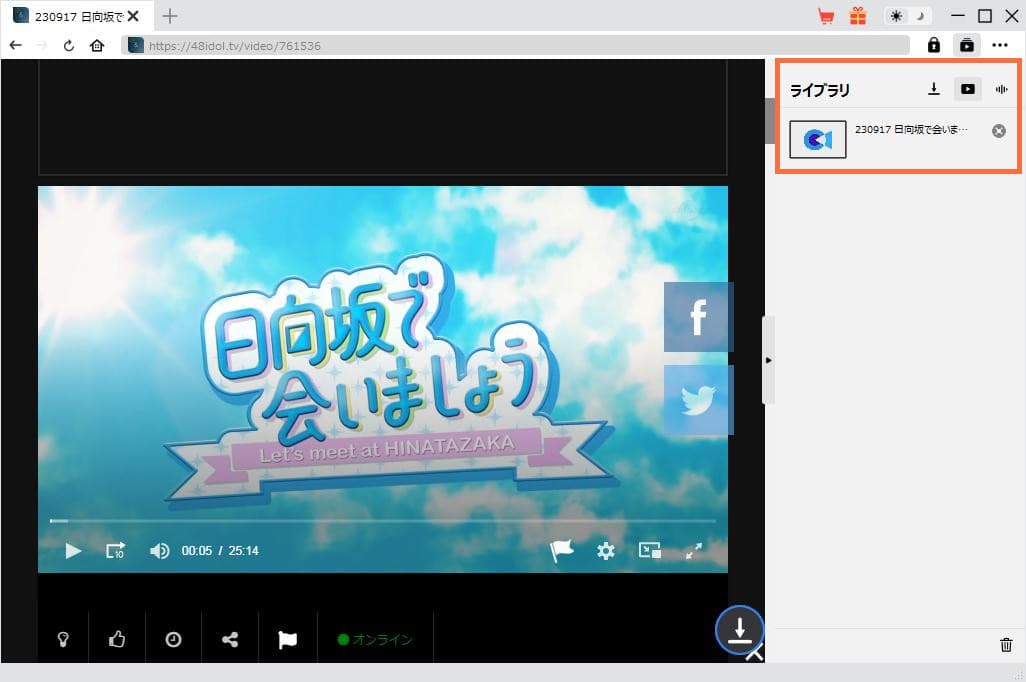Maximize the application window
1026x682 pixels.
coord(985,16)
